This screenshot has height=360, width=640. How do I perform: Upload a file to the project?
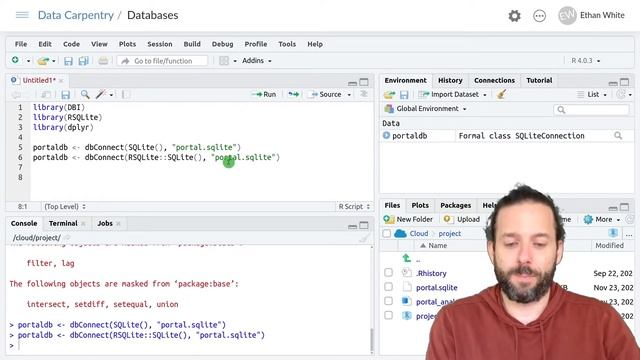(462, 220)
